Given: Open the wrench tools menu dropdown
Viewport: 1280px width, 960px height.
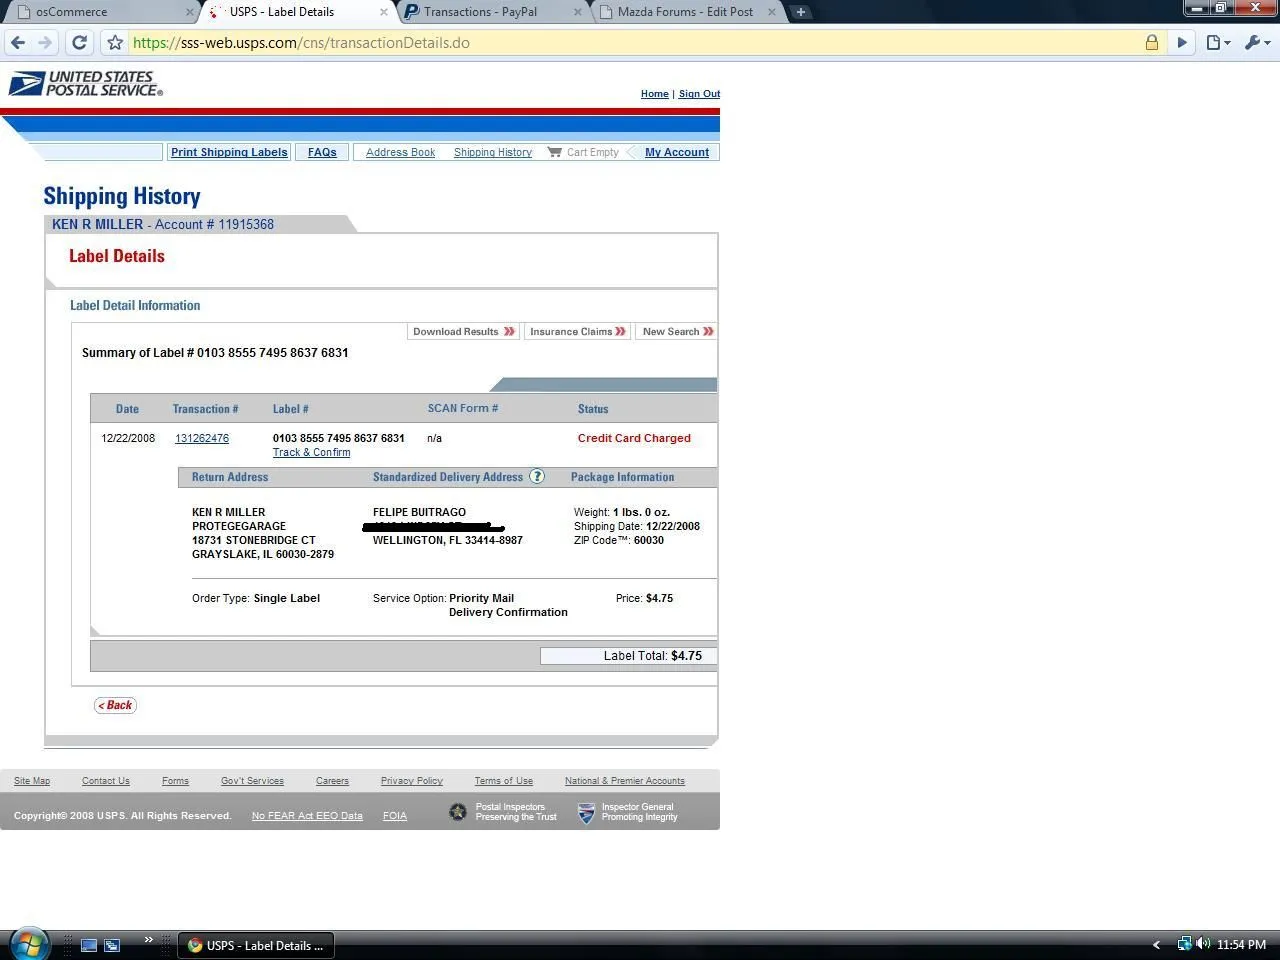Looking at the screenshot, I should 1256,43.
